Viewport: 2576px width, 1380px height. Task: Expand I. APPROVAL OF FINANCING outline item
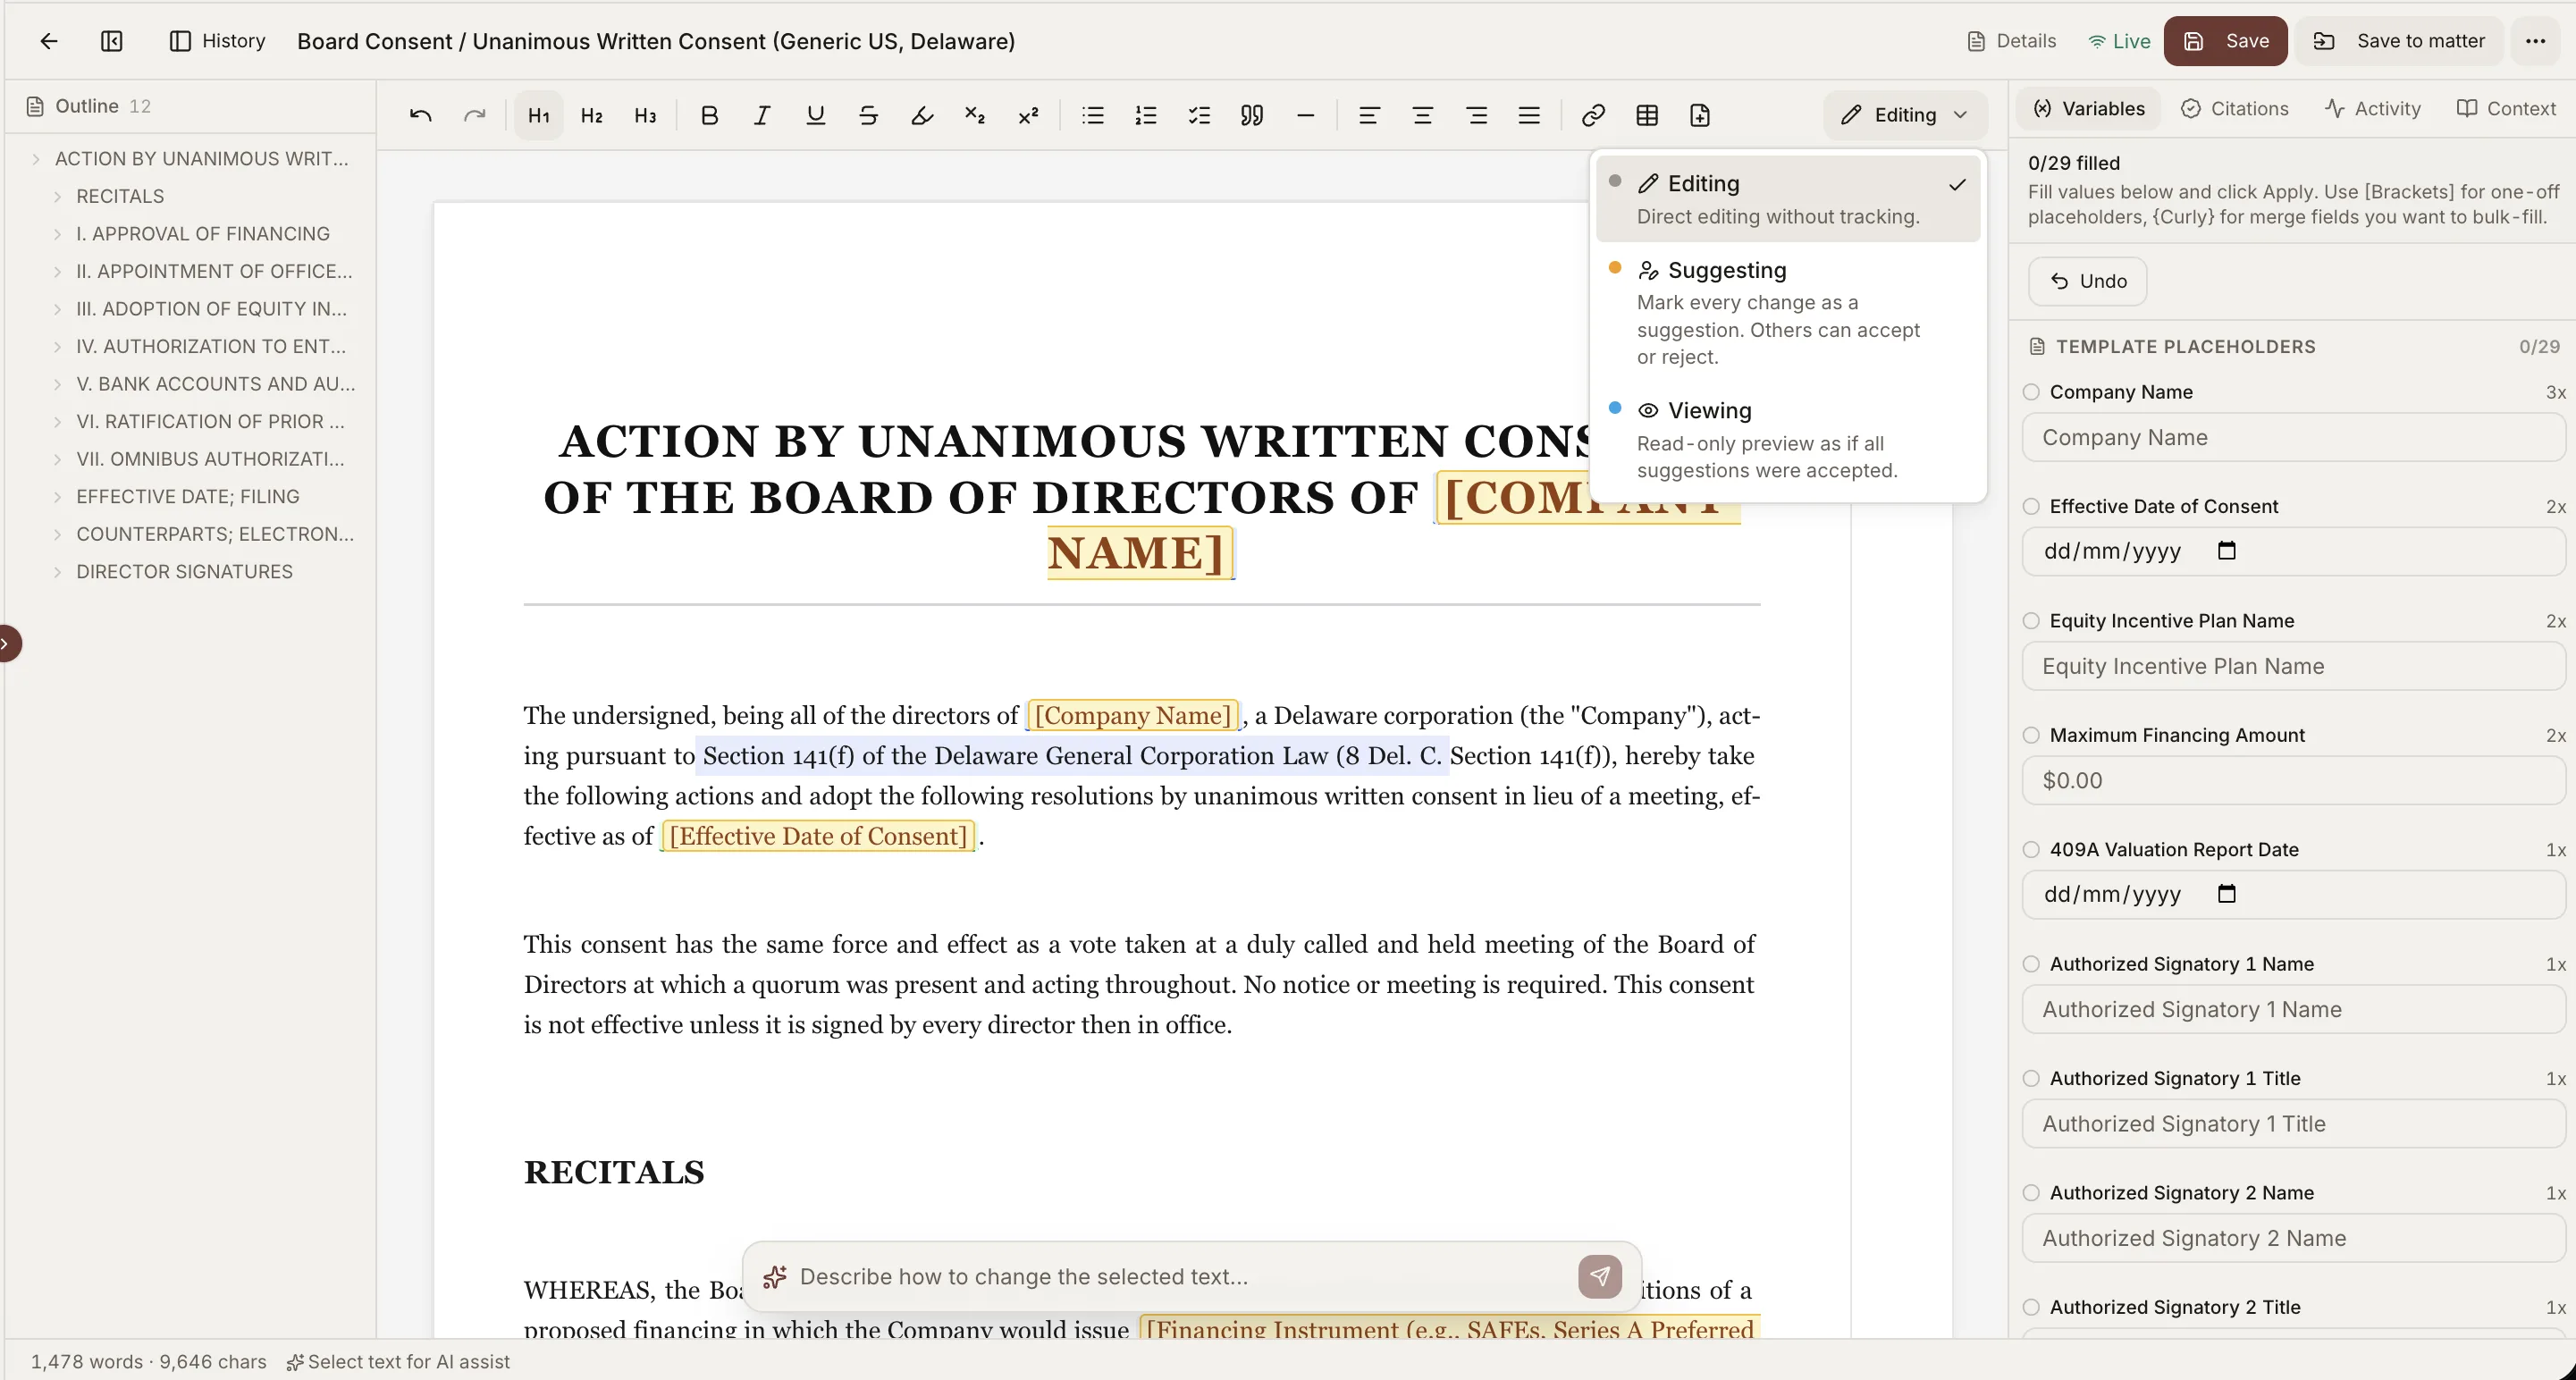pos(57,234)
